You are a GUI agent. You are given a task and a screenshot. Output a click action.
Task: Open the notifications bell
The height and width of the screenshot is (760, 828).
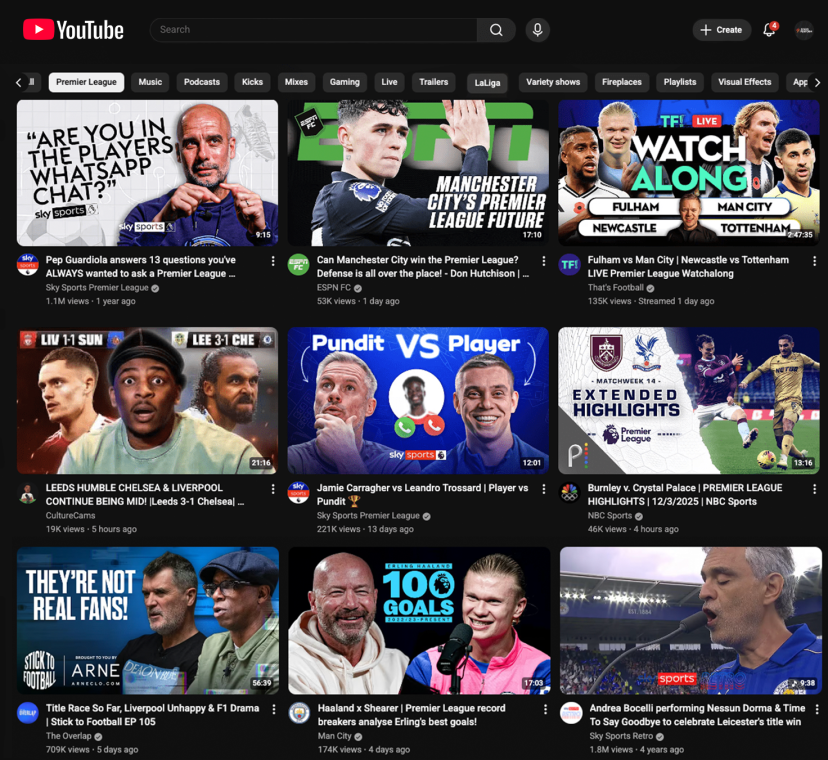pyautogui.click(x=769, y=30)
